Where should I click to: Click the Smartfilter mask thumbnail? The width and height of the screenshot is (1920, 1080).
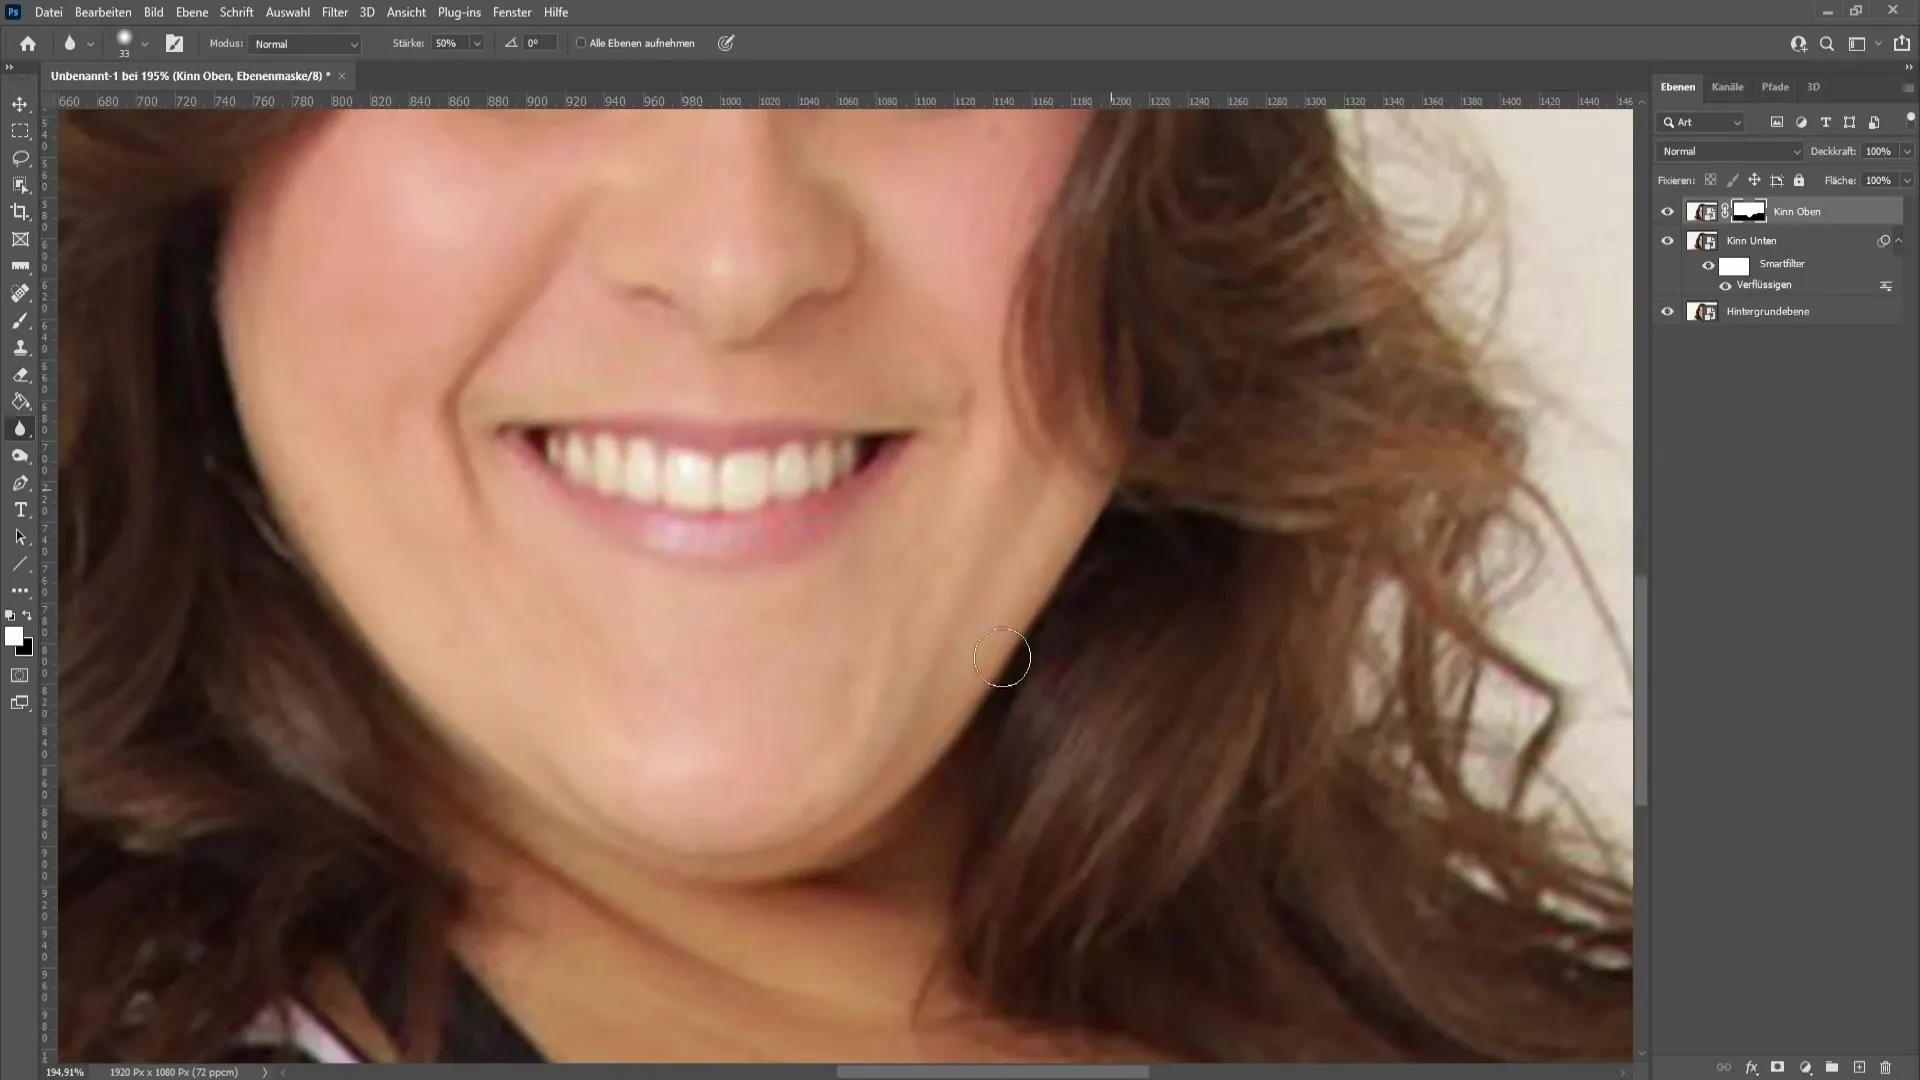1734,264
